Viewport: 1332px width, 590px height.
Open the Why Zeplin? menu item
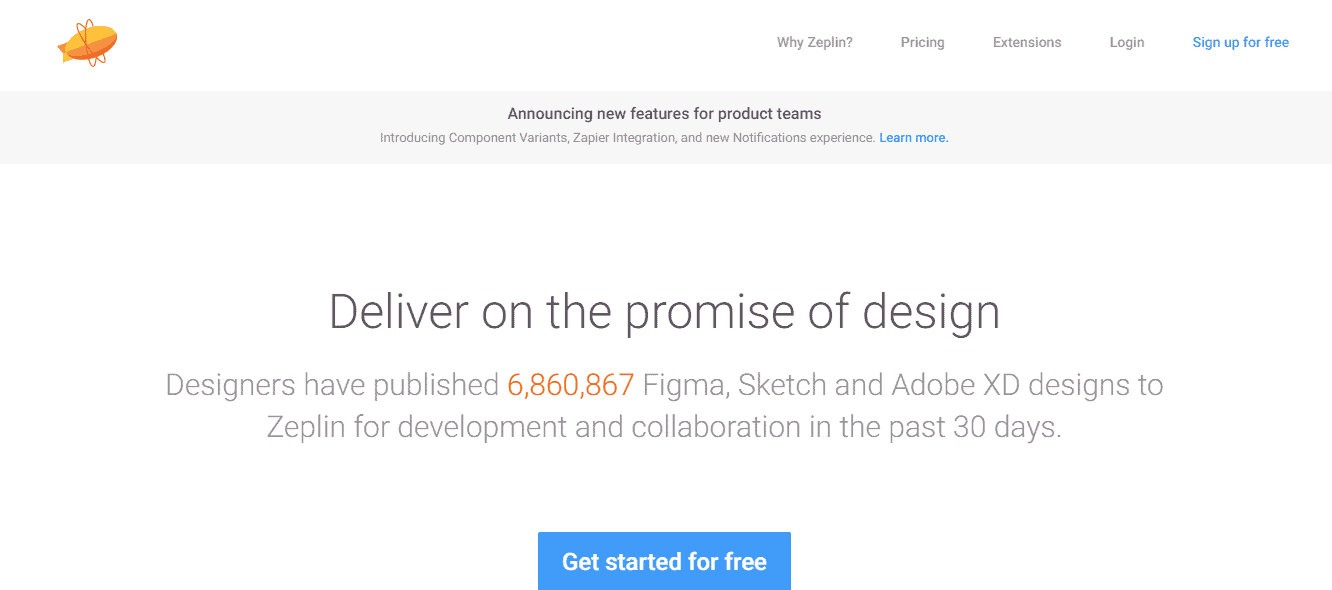tap(815, 42)
